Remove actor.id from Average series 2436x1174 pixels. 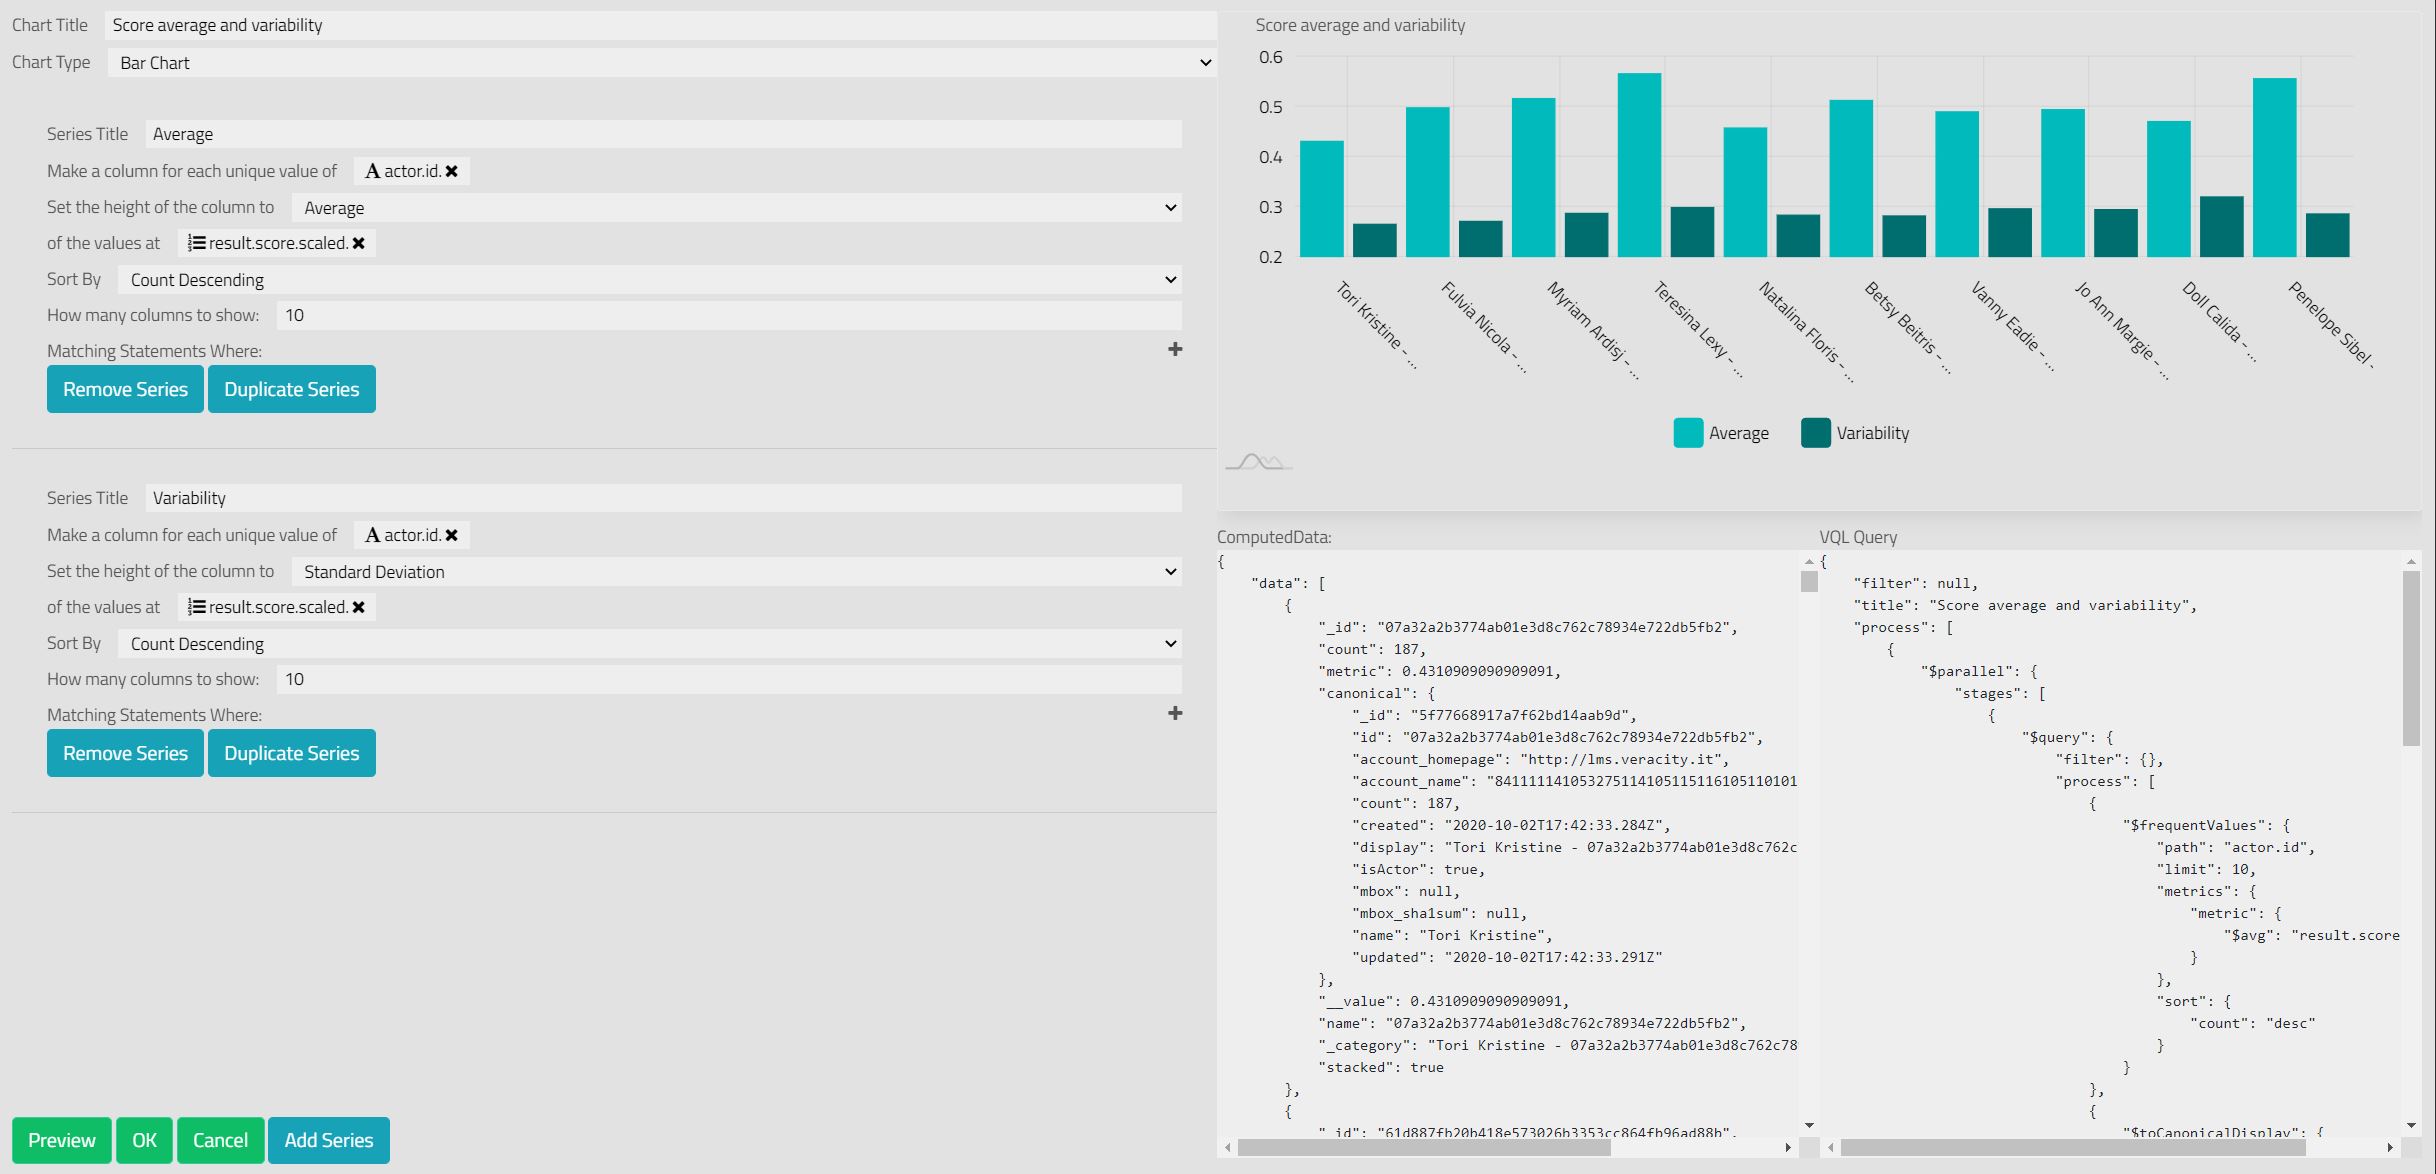coord(452,171)
